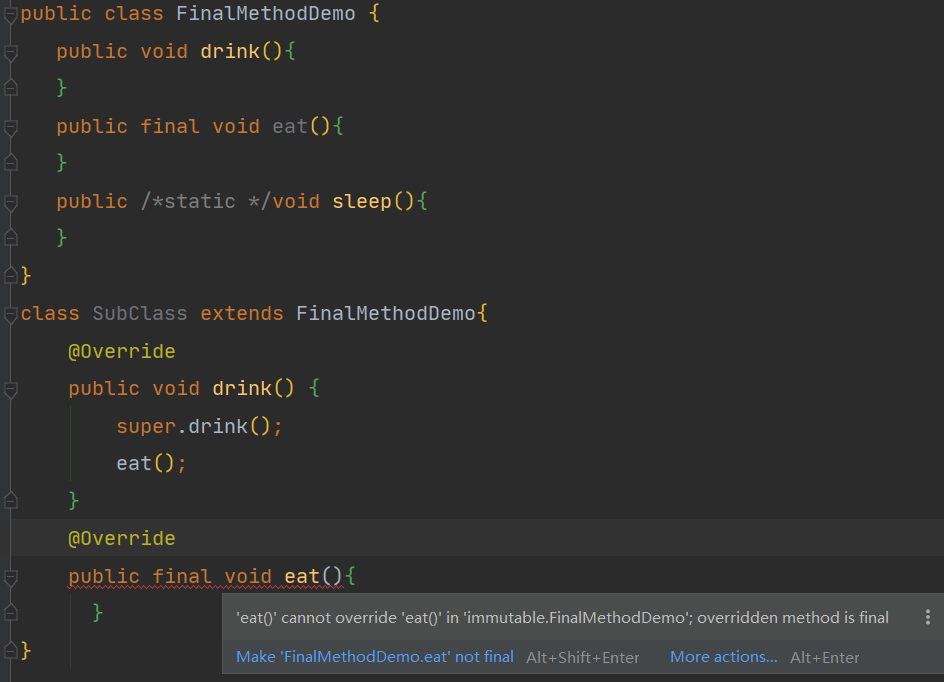Image resolution: width=944 pixels, height=682 pixels.
Task: Click fold end marker of SubClass closing brace
Action: click(10, 650)
